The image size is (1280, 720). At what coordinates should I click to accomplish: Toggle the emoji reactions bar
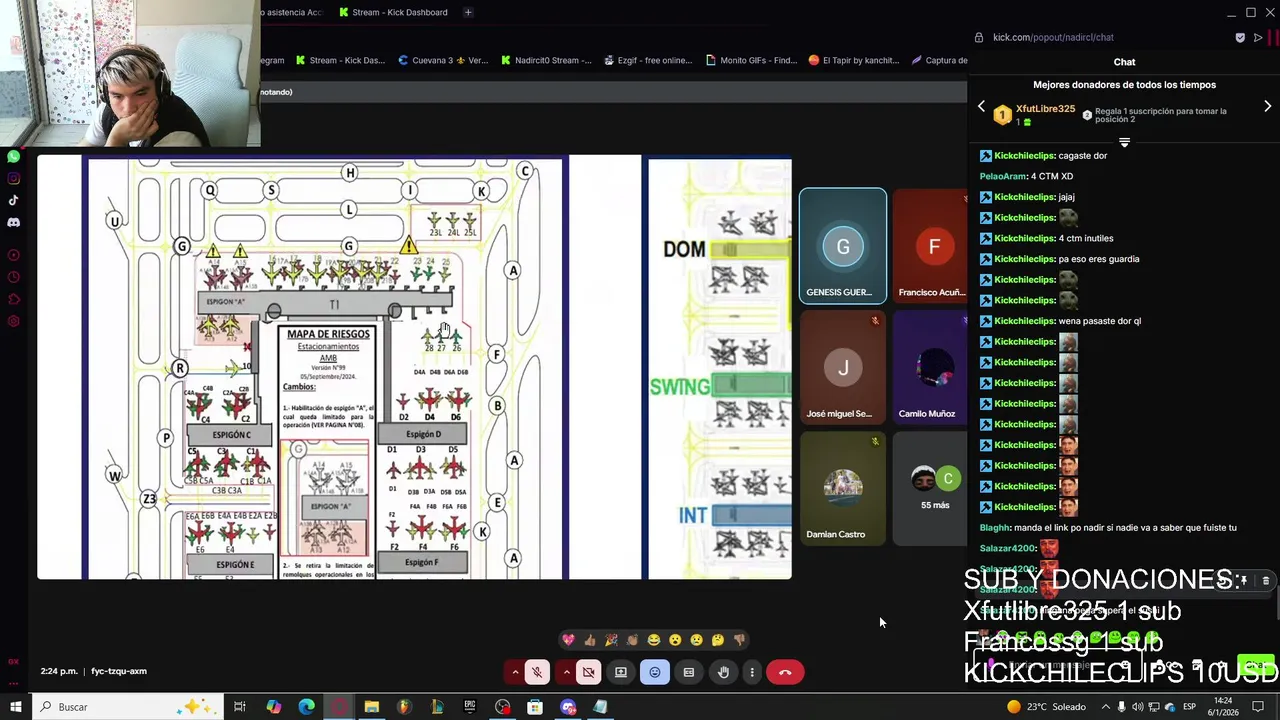[655, 672]
